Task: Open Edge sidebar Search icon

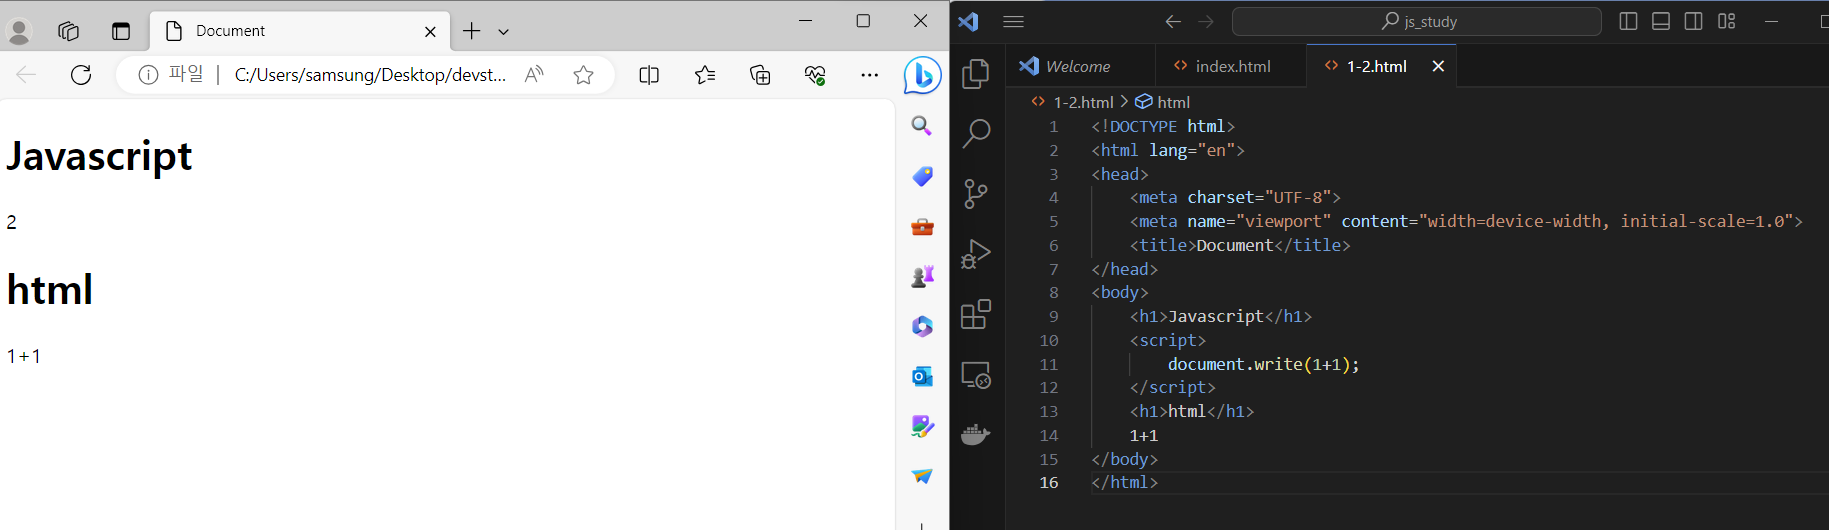Action: click(x=922, y=126)
